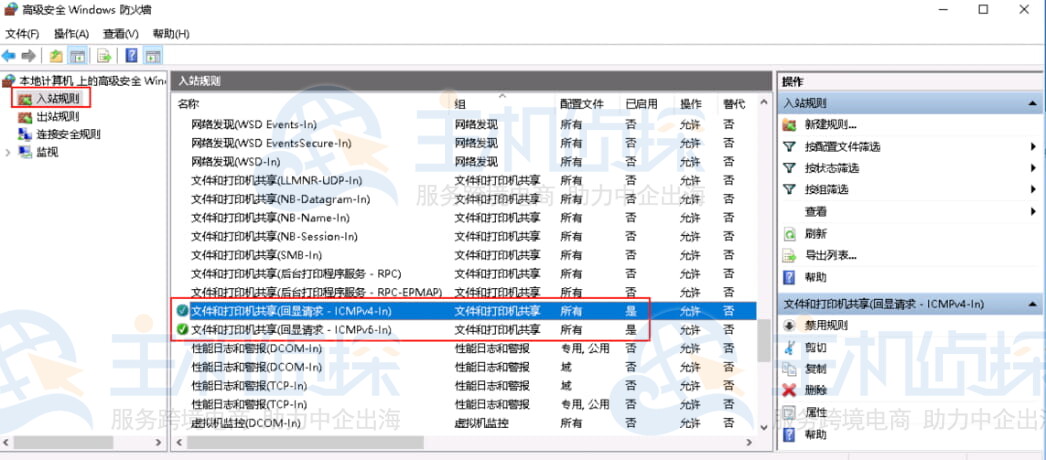The image size is (1046, 460).
Task: Select 连接安全规则 in the tree
Action: point(69,134)
